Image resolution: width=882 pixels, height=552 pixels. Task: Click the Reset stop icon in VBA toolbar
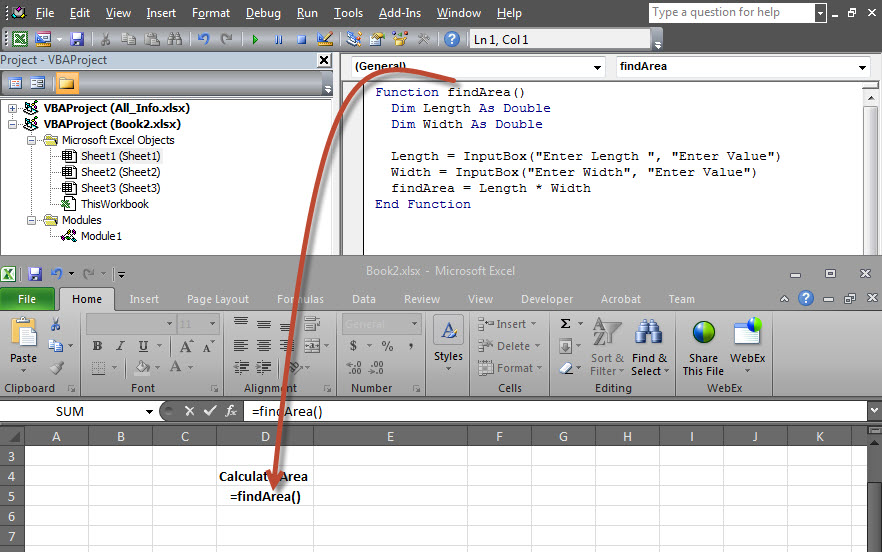point(301,40)
